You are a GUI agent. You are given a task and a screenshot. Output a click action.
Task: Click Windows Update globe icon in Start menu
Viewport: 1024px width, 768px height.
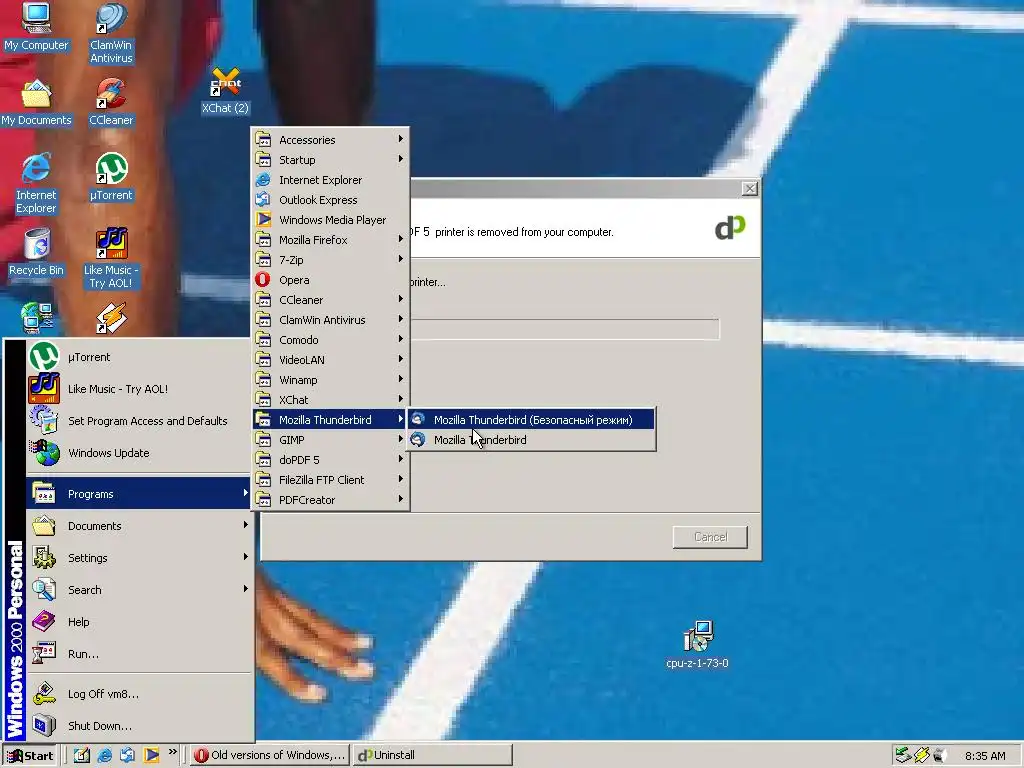point(44,453)
